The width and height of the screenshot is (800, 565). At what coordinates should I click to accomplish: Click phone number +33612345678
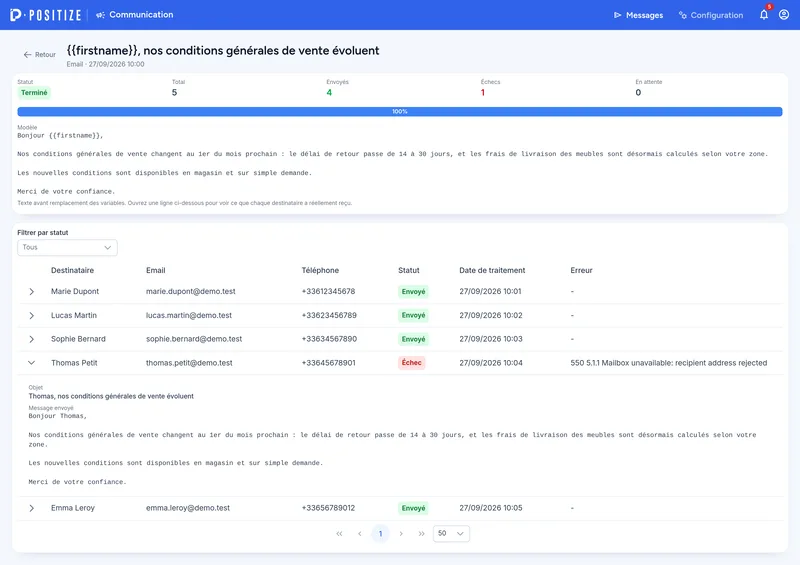click(x=328, y=291)
